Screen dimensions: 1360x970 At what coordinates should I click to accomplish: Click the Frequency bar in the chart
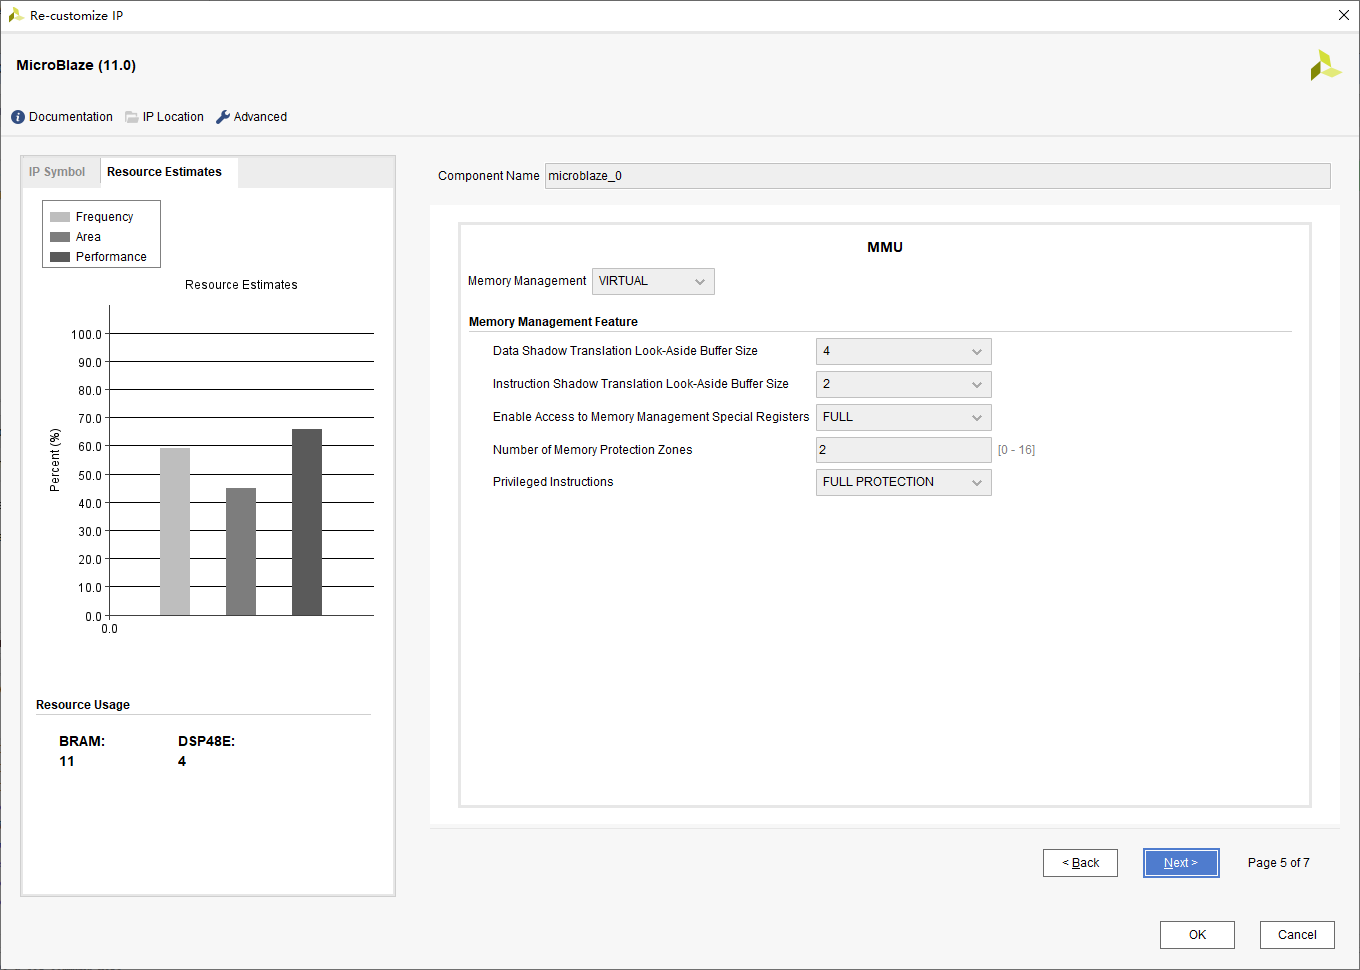point(175,532)
